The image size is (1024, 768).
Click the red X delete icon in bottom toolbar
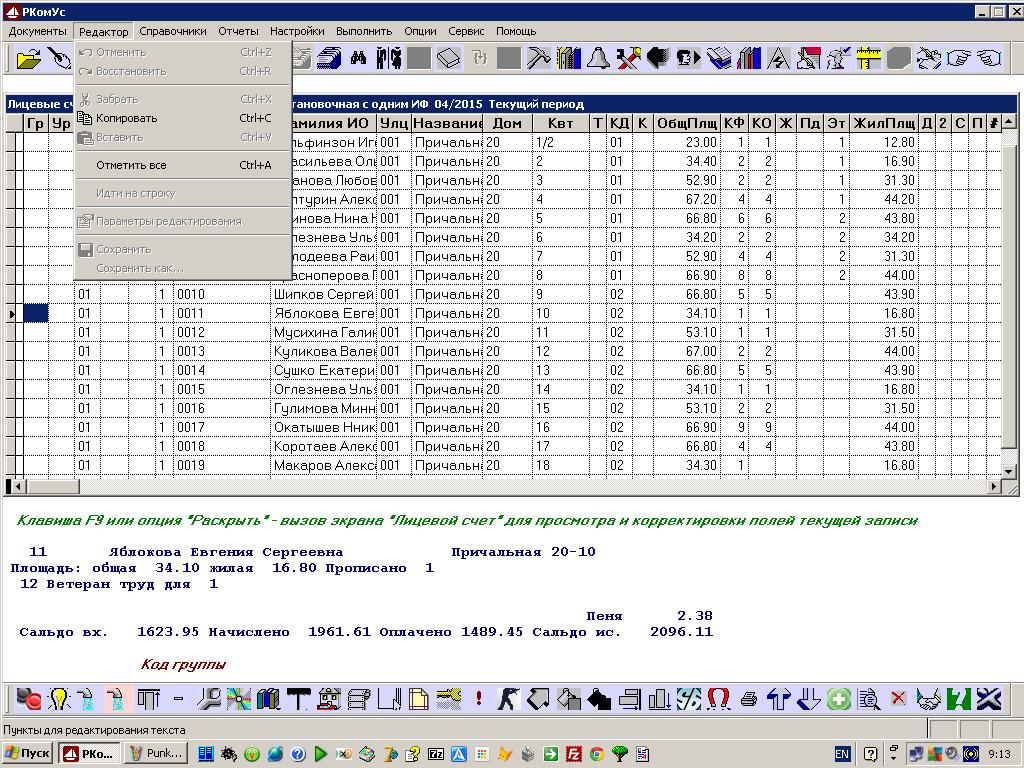click(898, 698)
